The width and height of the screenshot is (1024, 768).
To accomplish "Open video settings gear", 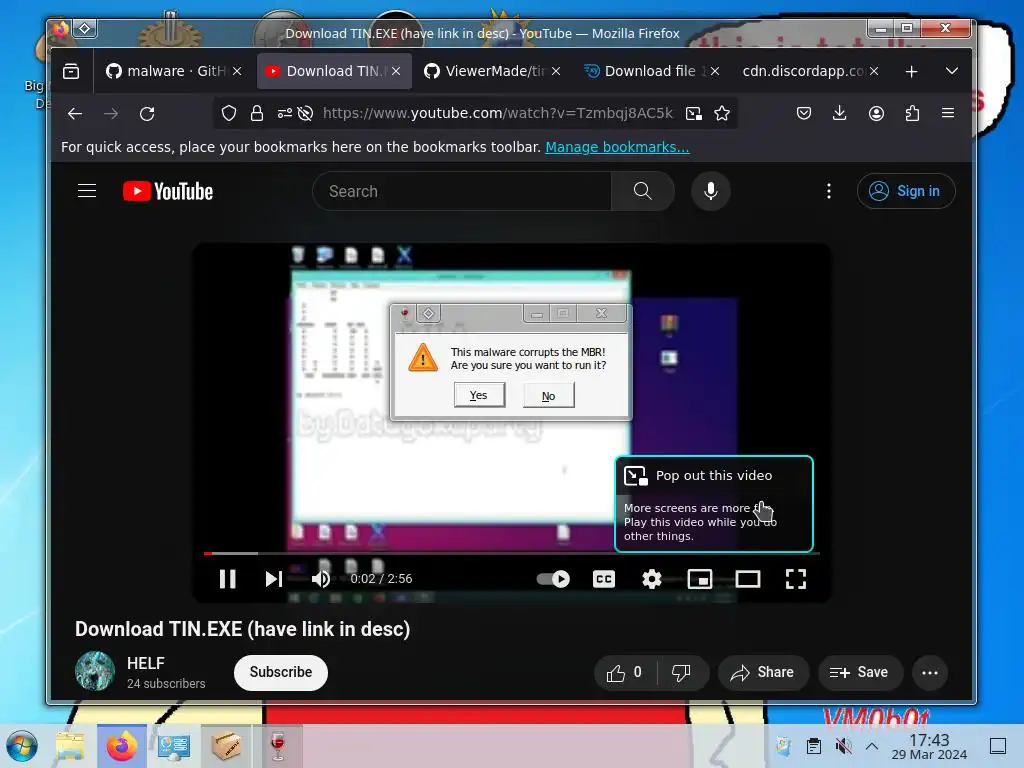I will (651, 579).
